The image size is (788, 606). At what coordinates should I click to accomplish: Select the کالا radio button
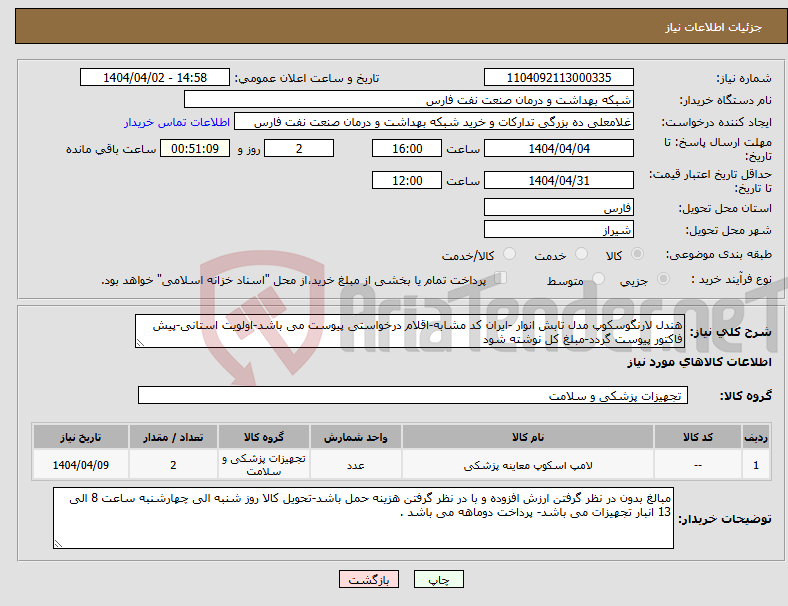637,254
